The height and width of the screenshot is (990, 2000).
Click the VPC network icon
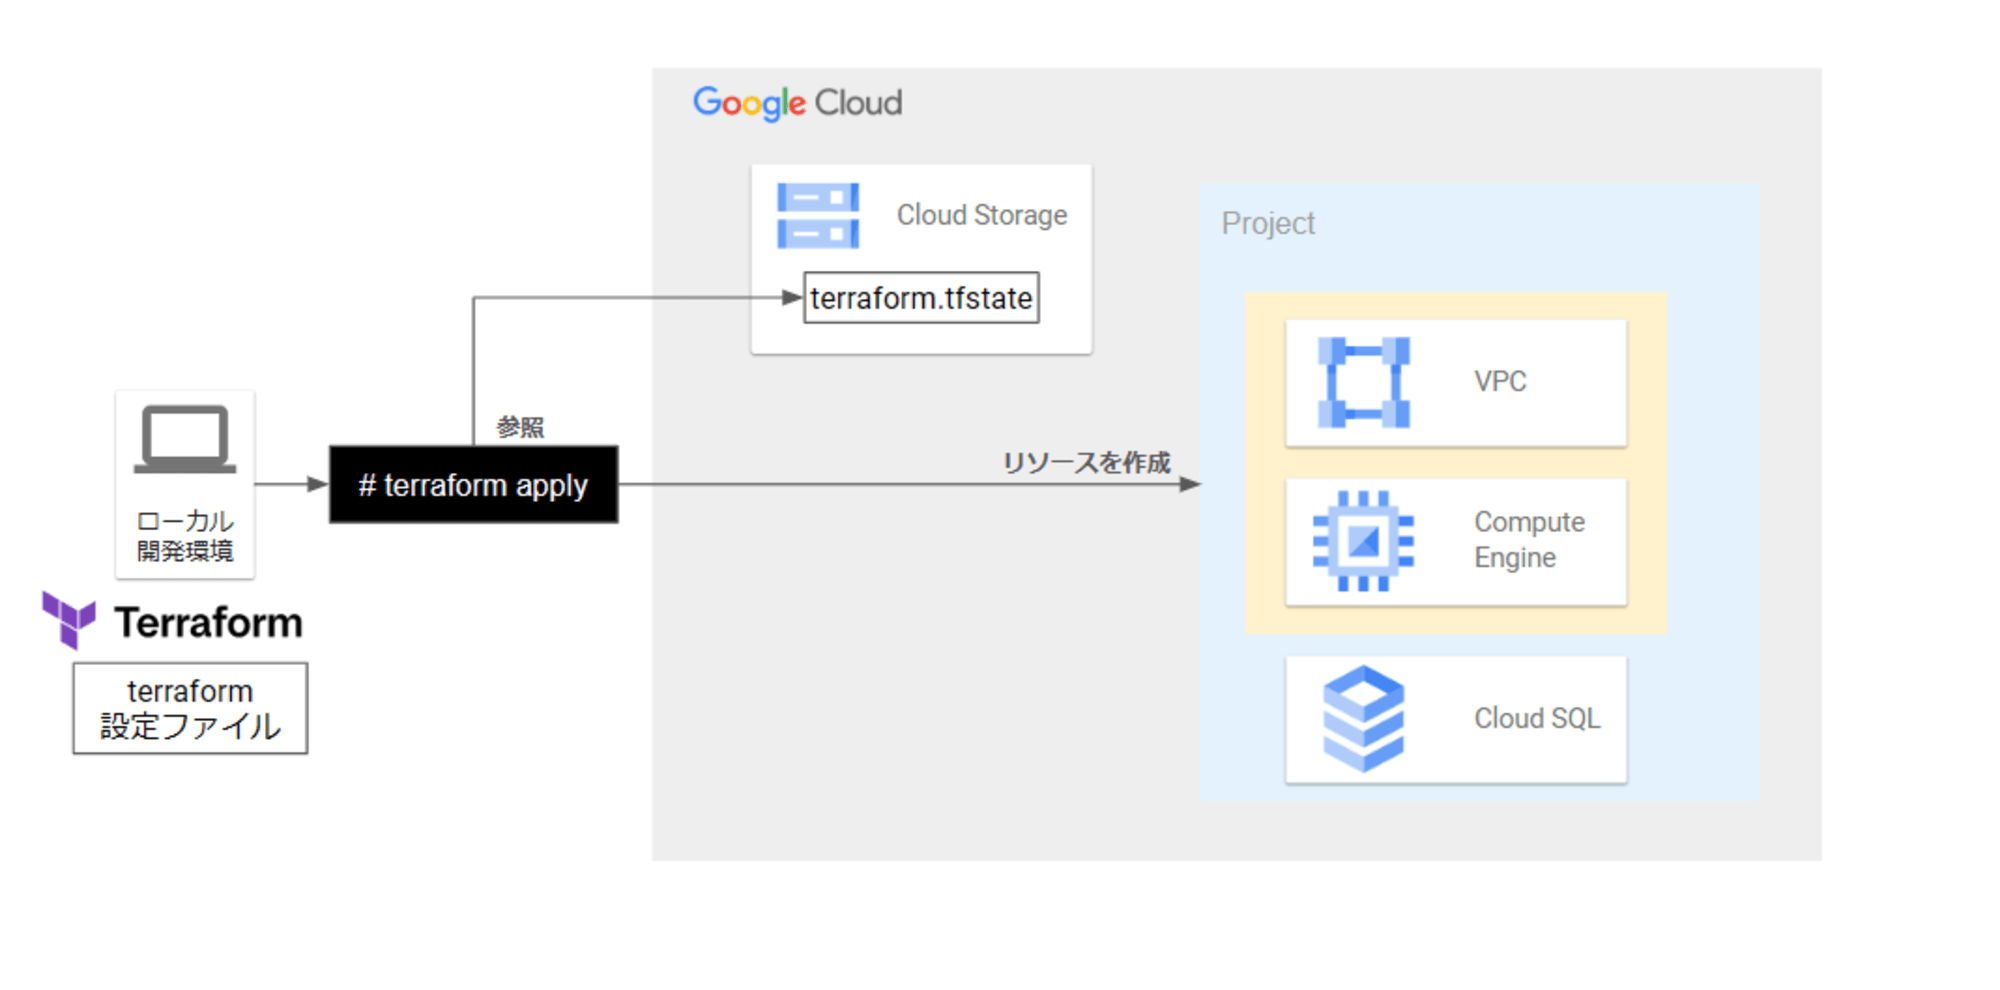click(1363, 382)
